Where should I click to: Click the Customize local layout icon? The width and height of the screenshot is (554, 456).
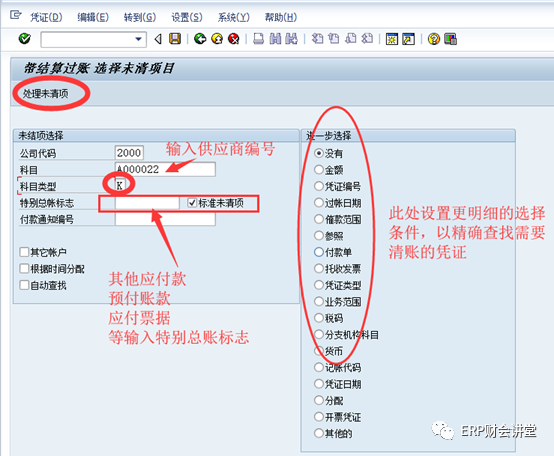point(450,39)
